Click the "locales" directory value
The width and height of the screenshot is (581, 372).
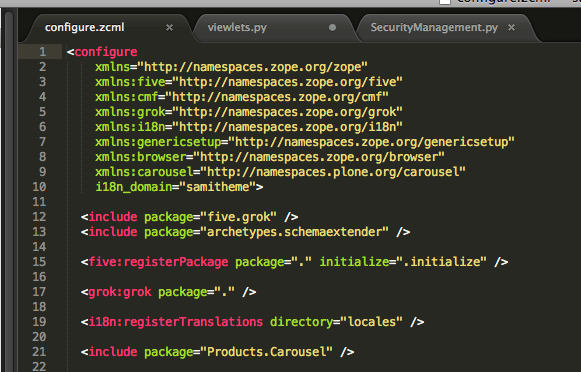tap(371, 322)
